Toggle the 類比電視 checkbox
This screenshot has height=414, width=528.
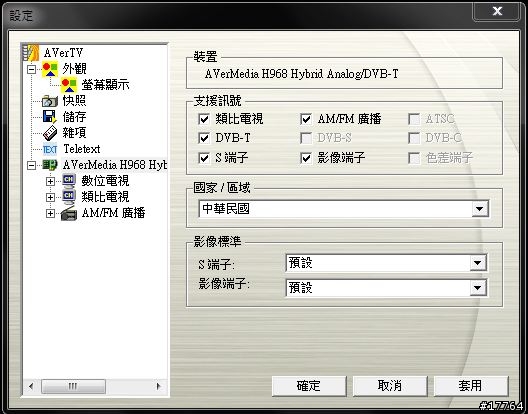click(204, 119)
